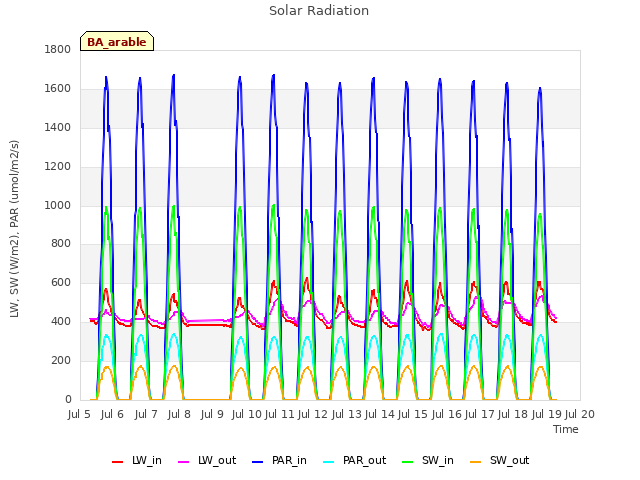Click the Jul 14 x-axis tick label
The width and height of the screenshot is (640, 480).
[x=380, y=414]
